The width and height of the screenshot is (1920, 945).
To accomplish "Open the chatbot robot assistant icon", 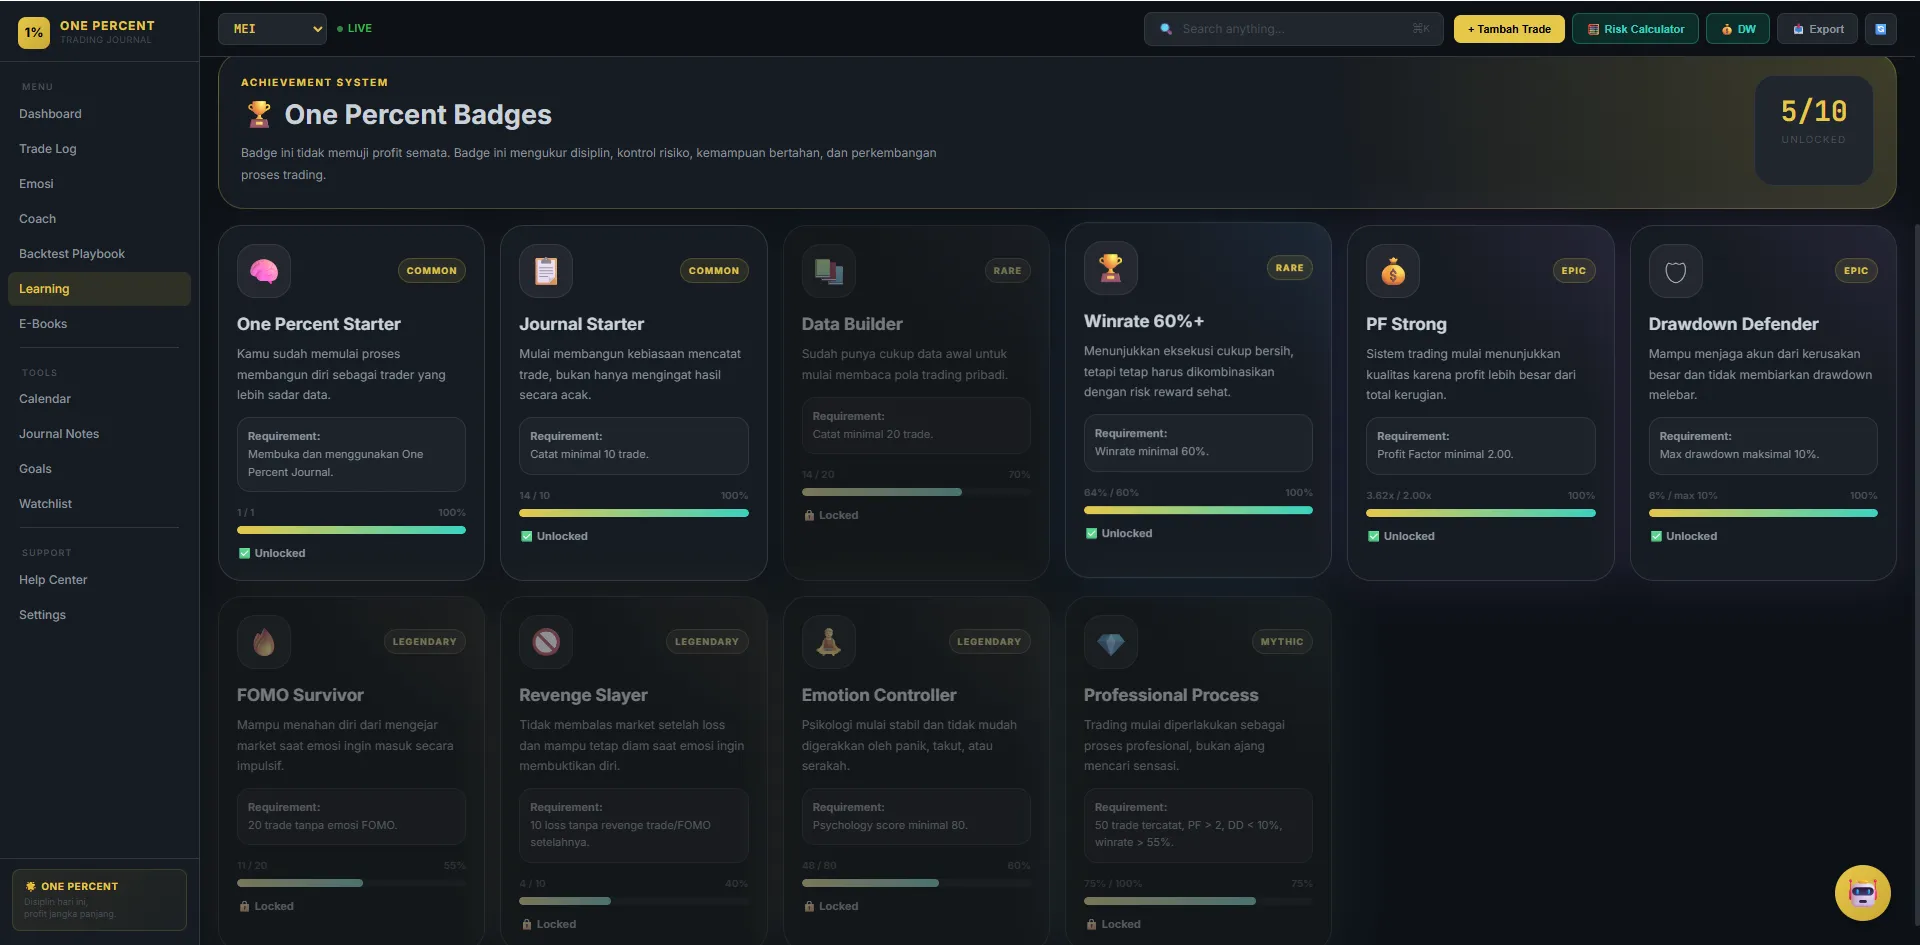I will [x=1862, y=892].
